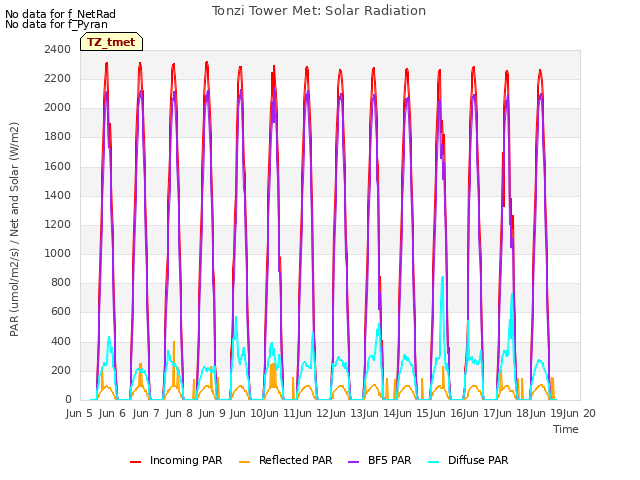Click the x-axis label Time

566,429
